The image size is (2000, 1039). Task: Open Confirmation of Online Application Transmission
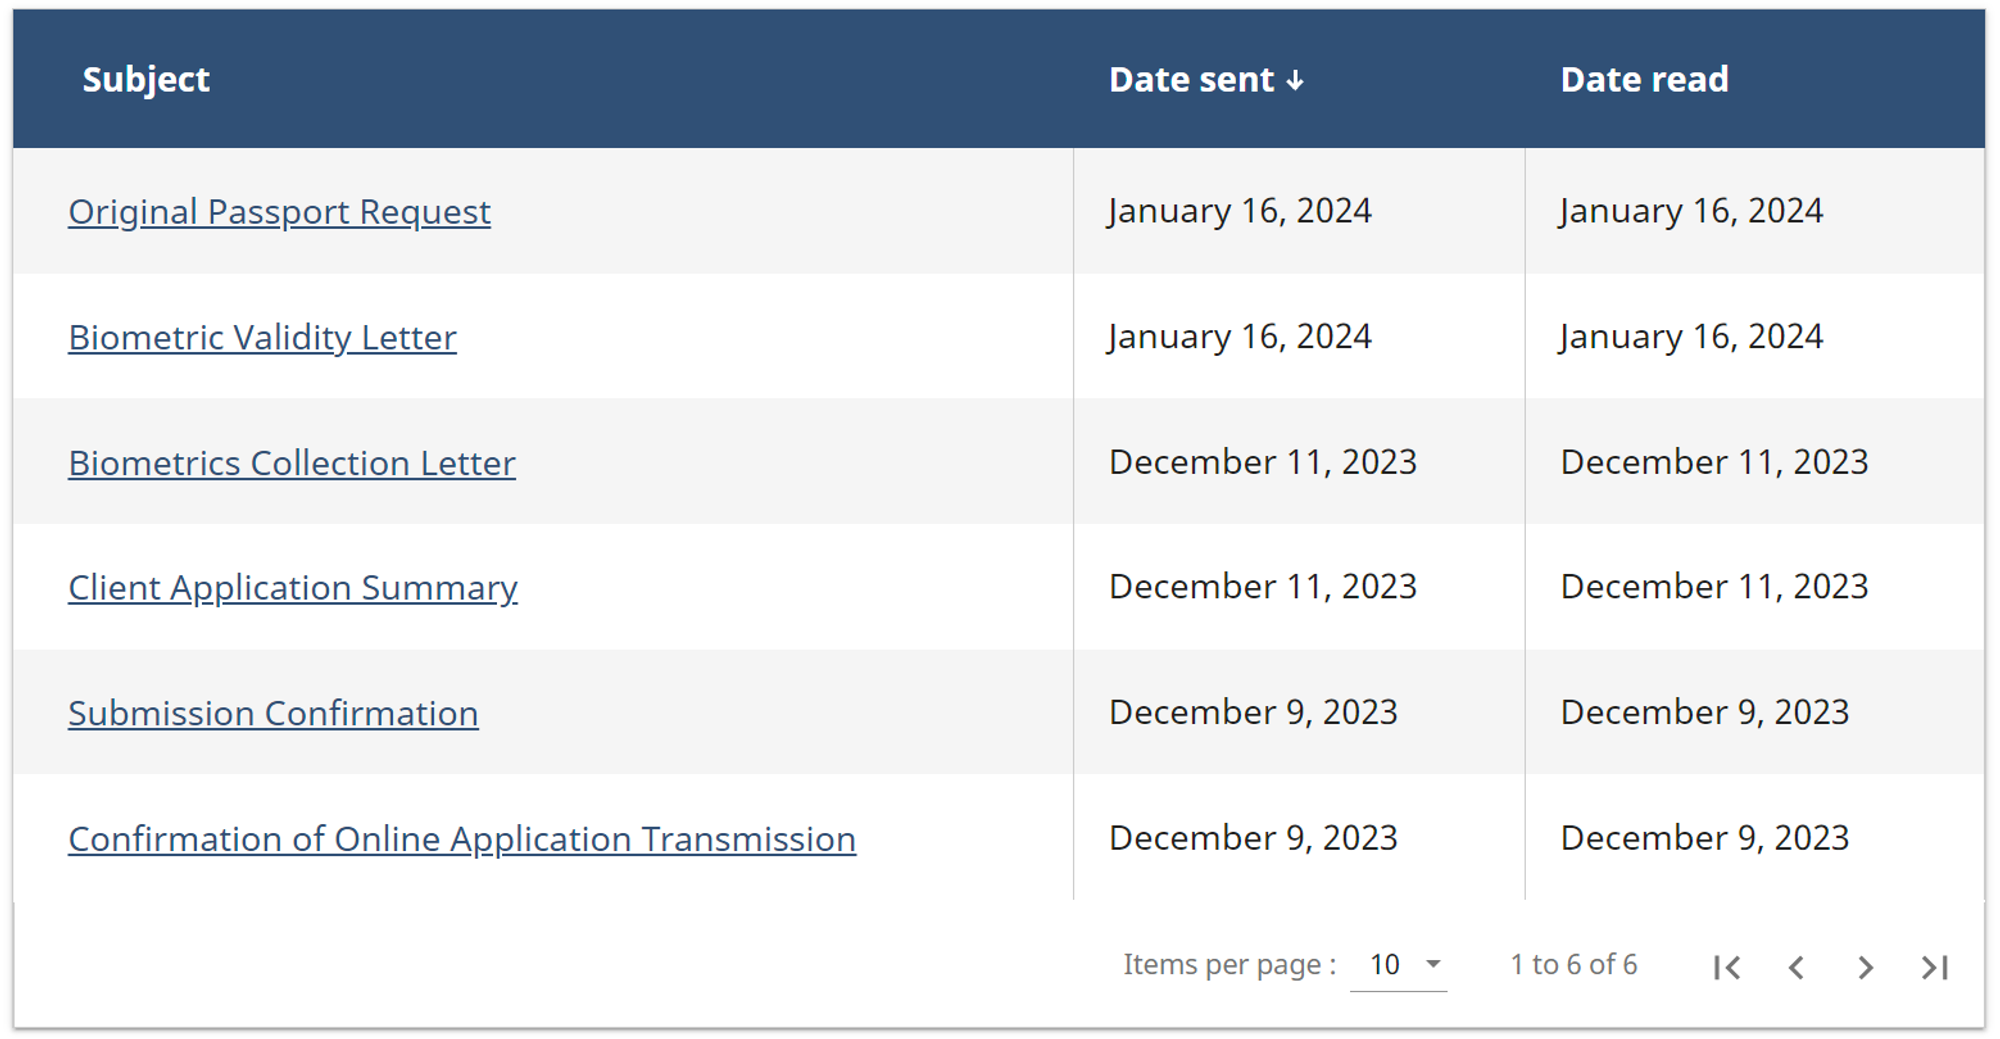(x=462, y=839)
